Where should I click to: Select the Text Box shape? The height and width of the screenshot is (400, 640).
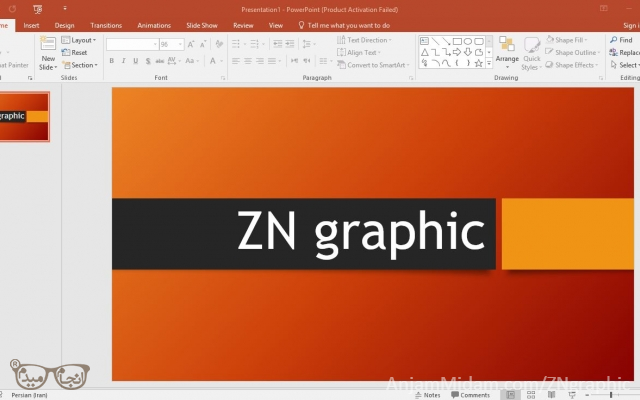coord(424,41)
